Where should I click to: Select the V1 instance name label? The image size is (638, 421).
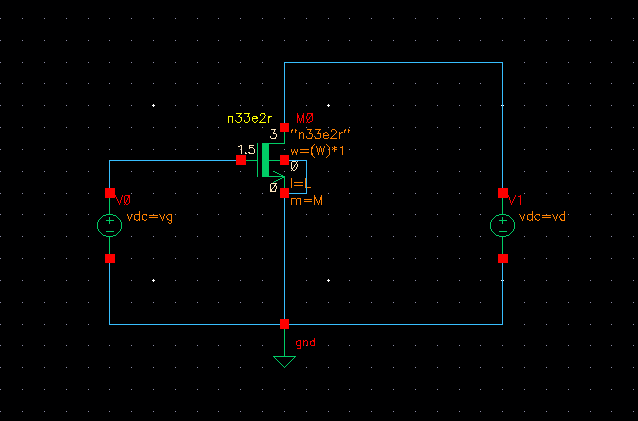[515, 200]
